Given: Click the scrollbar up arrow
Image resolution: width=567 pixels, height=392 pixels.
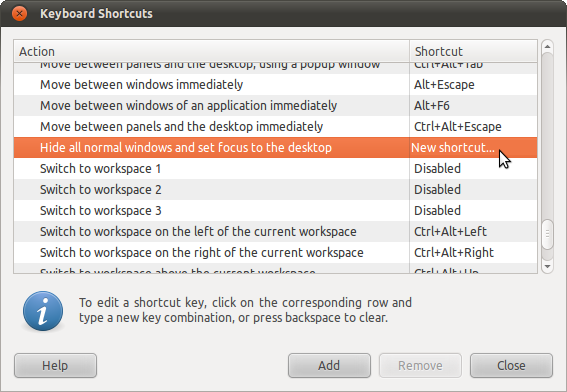Looking at the screenshot, I should [547, 47].
